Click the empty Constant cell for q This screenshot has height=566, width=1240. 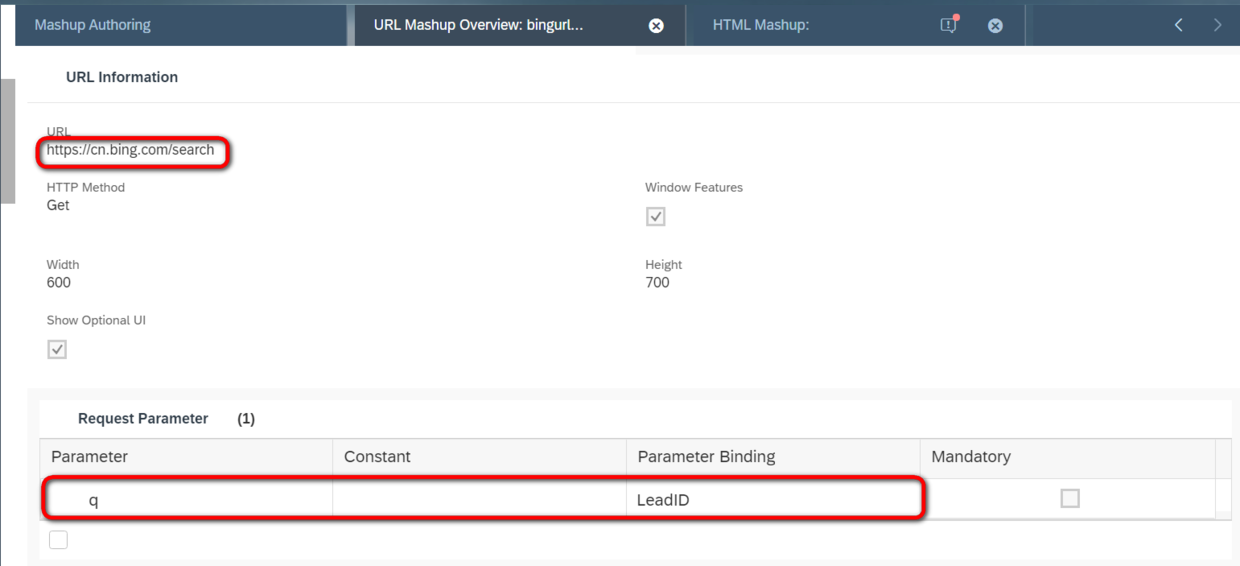click(479, 499)
